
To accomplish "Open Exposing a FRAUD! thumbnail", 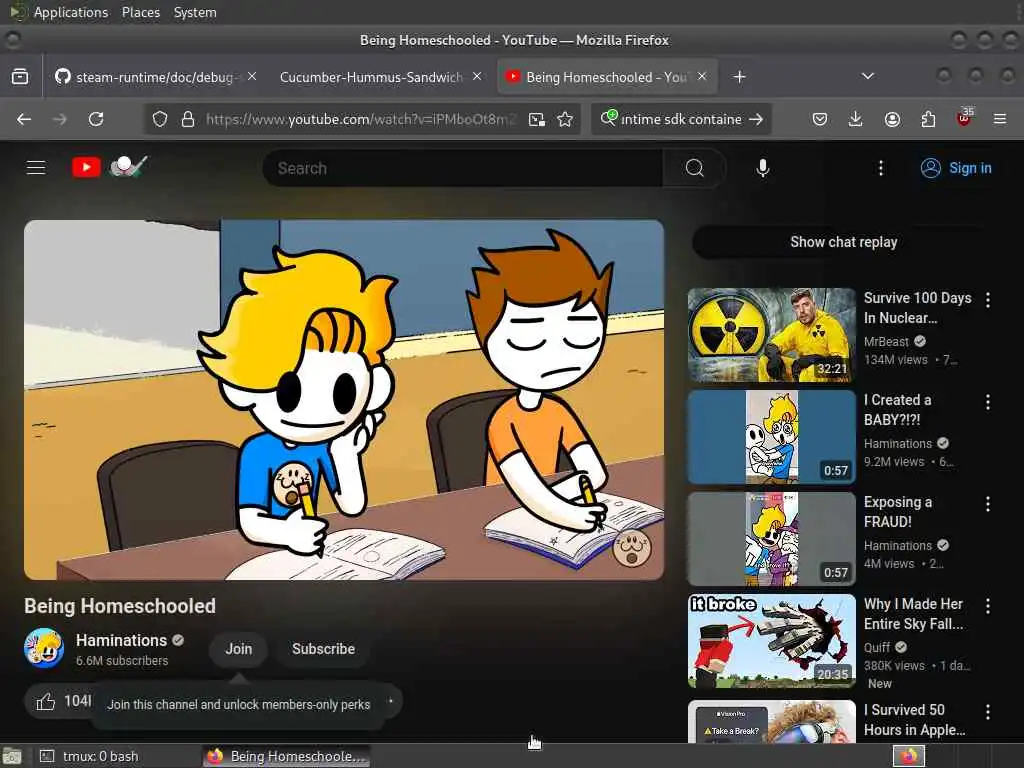I will click(771, 539).
